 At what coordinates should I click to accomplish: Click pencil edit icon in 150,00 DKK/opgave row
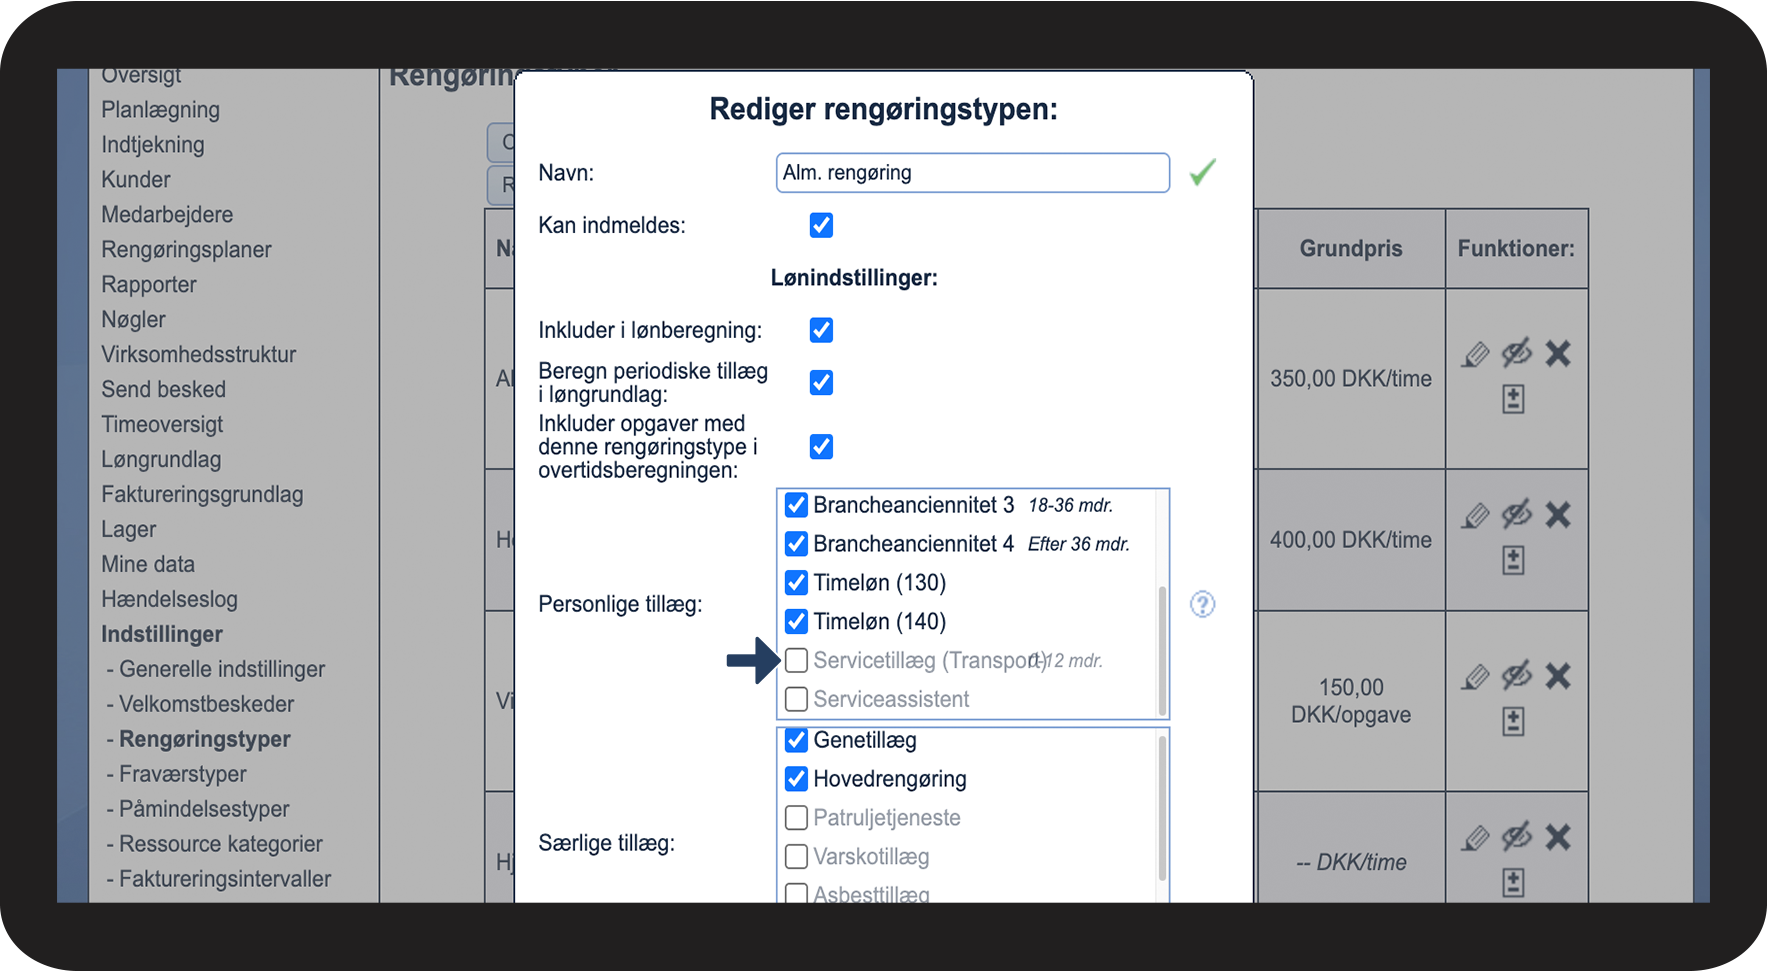(1475, 677)
